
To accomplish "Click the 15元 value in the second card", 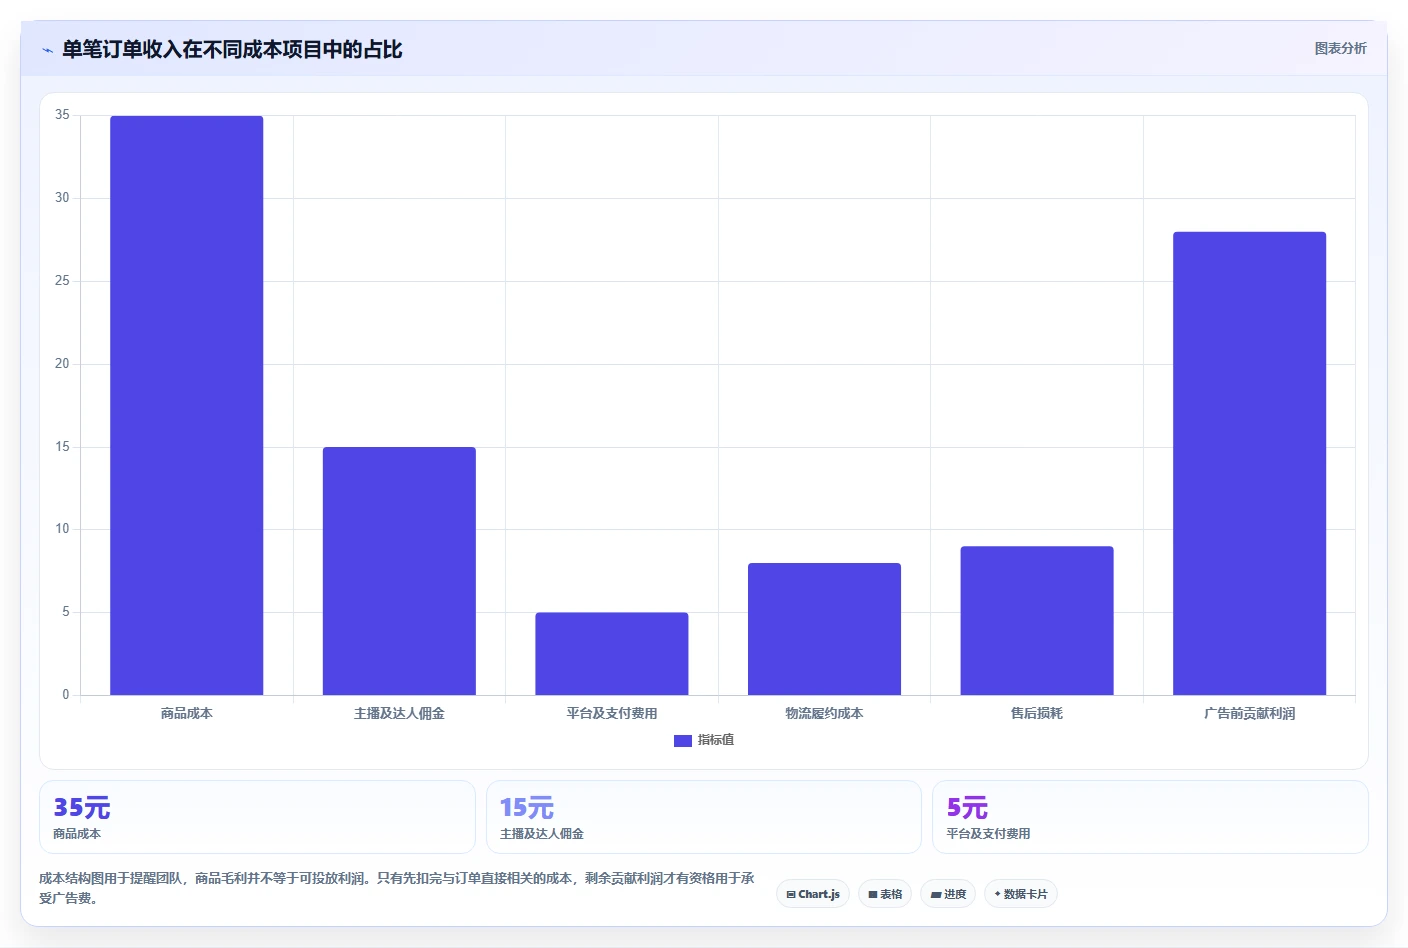I will pos(527,807).
